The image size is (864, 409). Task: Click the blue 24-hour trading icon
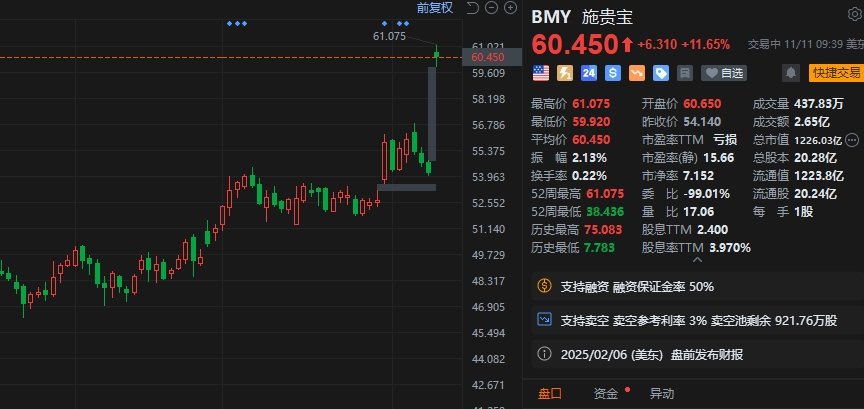588,73
